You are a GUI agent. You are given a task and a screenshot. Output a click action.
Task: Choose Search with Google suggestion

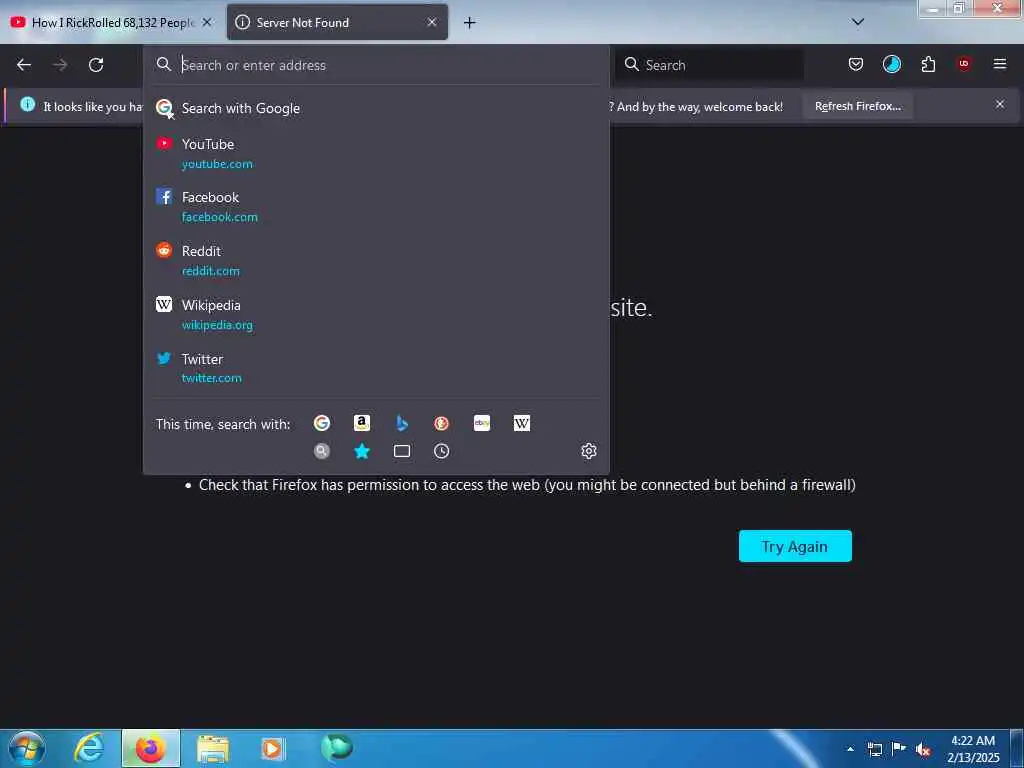point(376,108)
